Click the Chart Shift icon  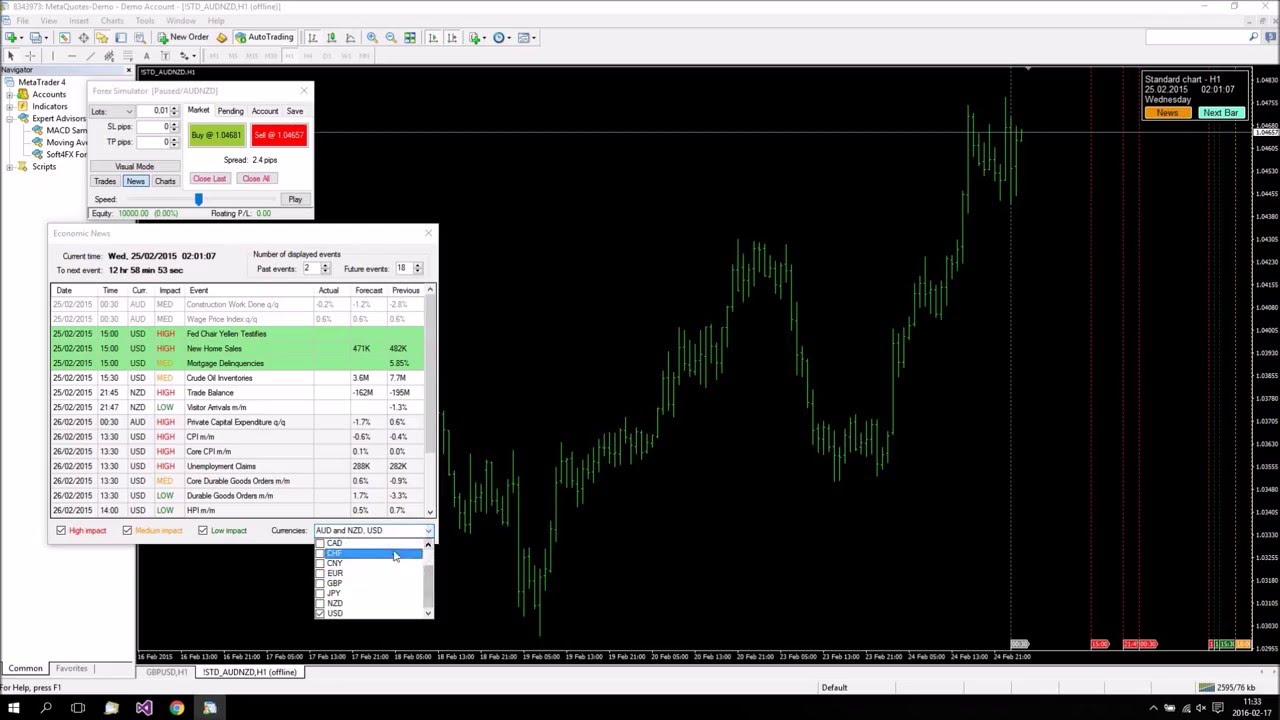[x=452, y=37]
